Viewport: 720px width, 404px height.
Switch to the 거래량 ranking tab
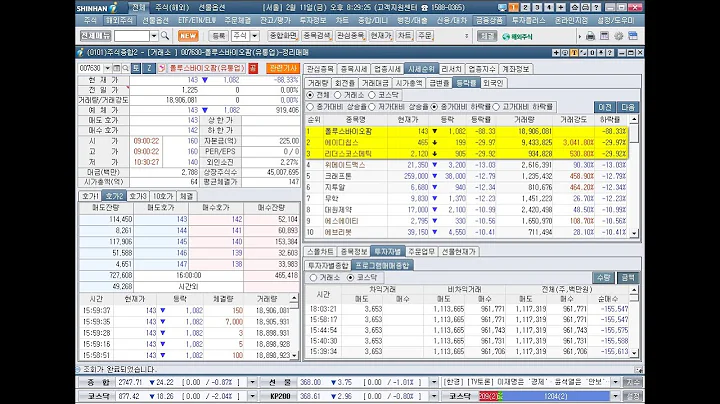318,83
